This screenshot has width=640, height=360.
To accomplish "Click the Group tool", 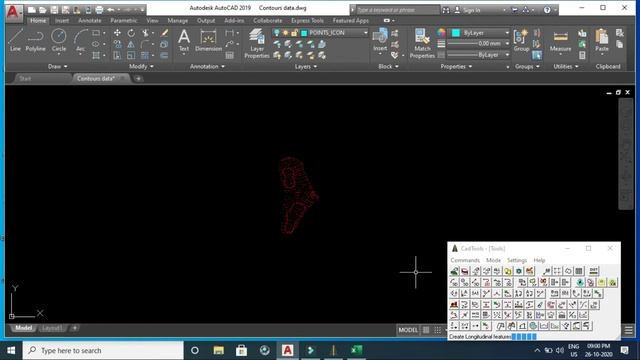I will point(521,40).
